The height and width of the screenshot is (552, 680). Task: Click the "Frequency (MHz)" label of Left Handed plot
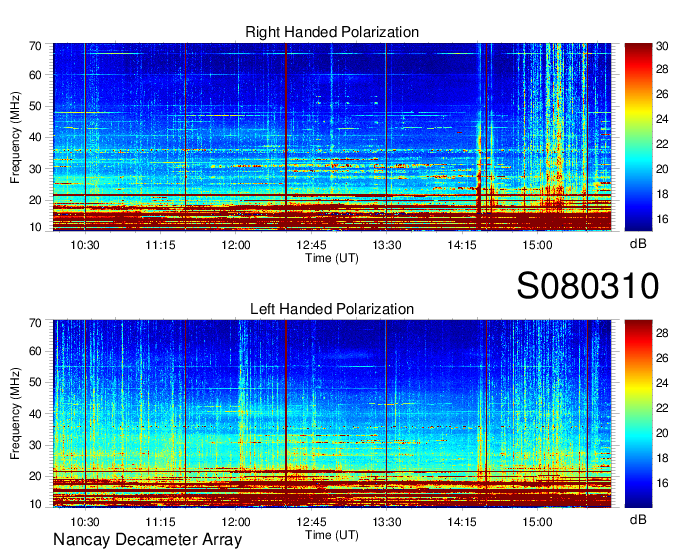(15, 414)
